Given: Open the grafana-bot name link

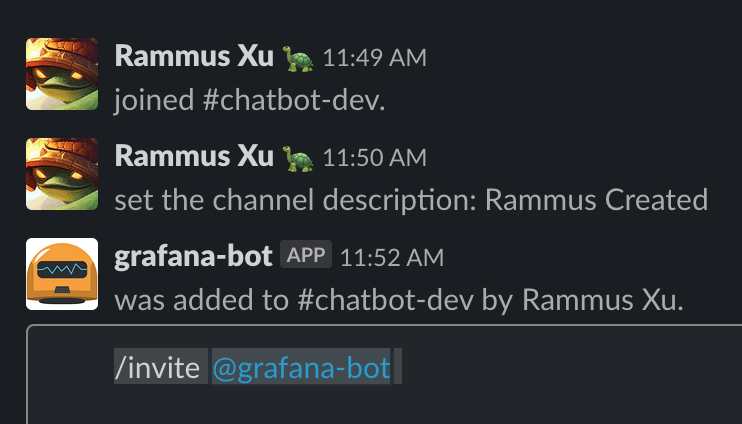Looking at the screenshot, I should point(193,256).
